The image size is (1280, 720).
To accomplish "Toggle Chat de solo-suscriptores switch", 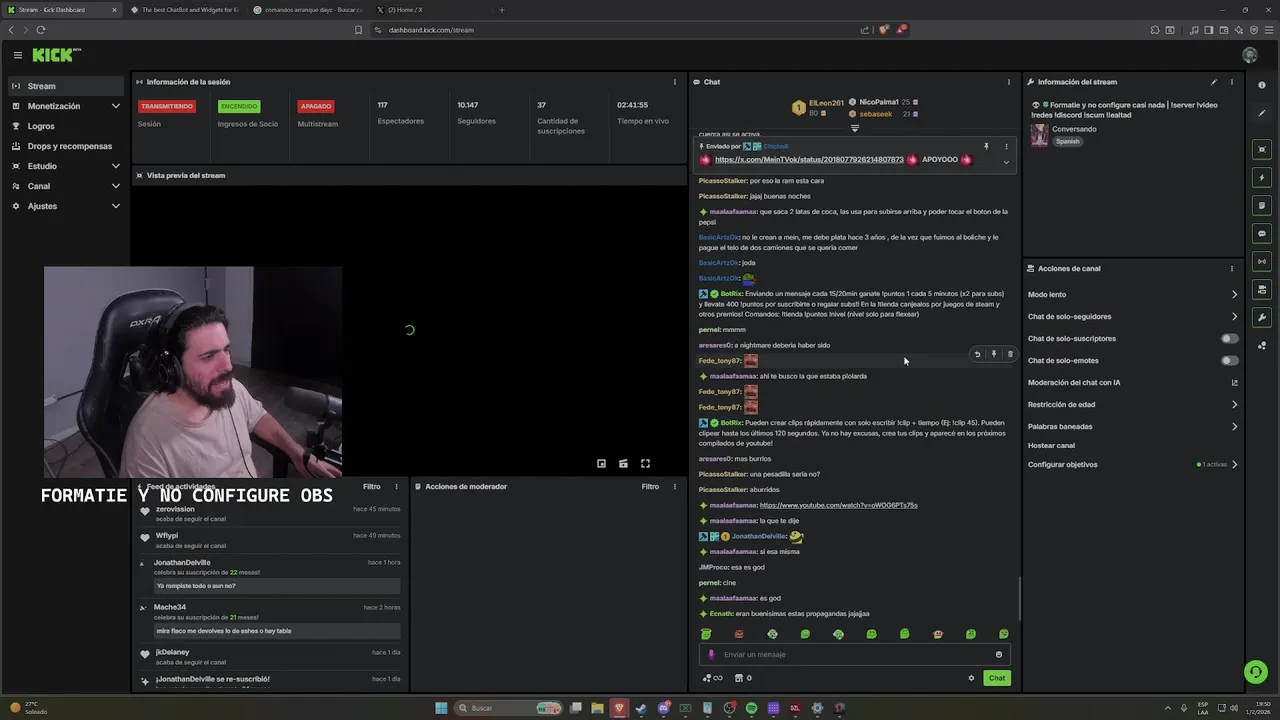I will (1230, 338).
